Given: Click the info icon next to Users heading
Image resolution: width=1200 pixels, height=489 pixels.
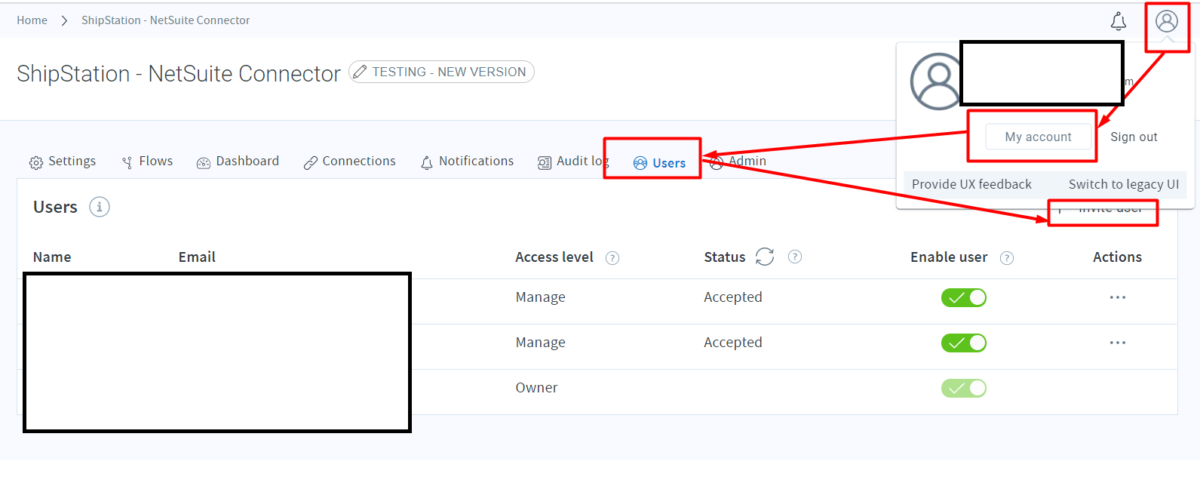Looking at the screenshot, I should pyautogui.click(x=99, y=207).
